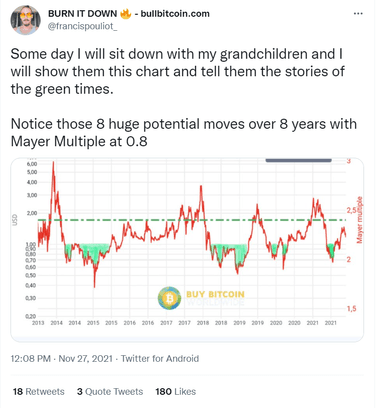
Task: Click the 2015 green shaded area
Action: tap(95, 252)
